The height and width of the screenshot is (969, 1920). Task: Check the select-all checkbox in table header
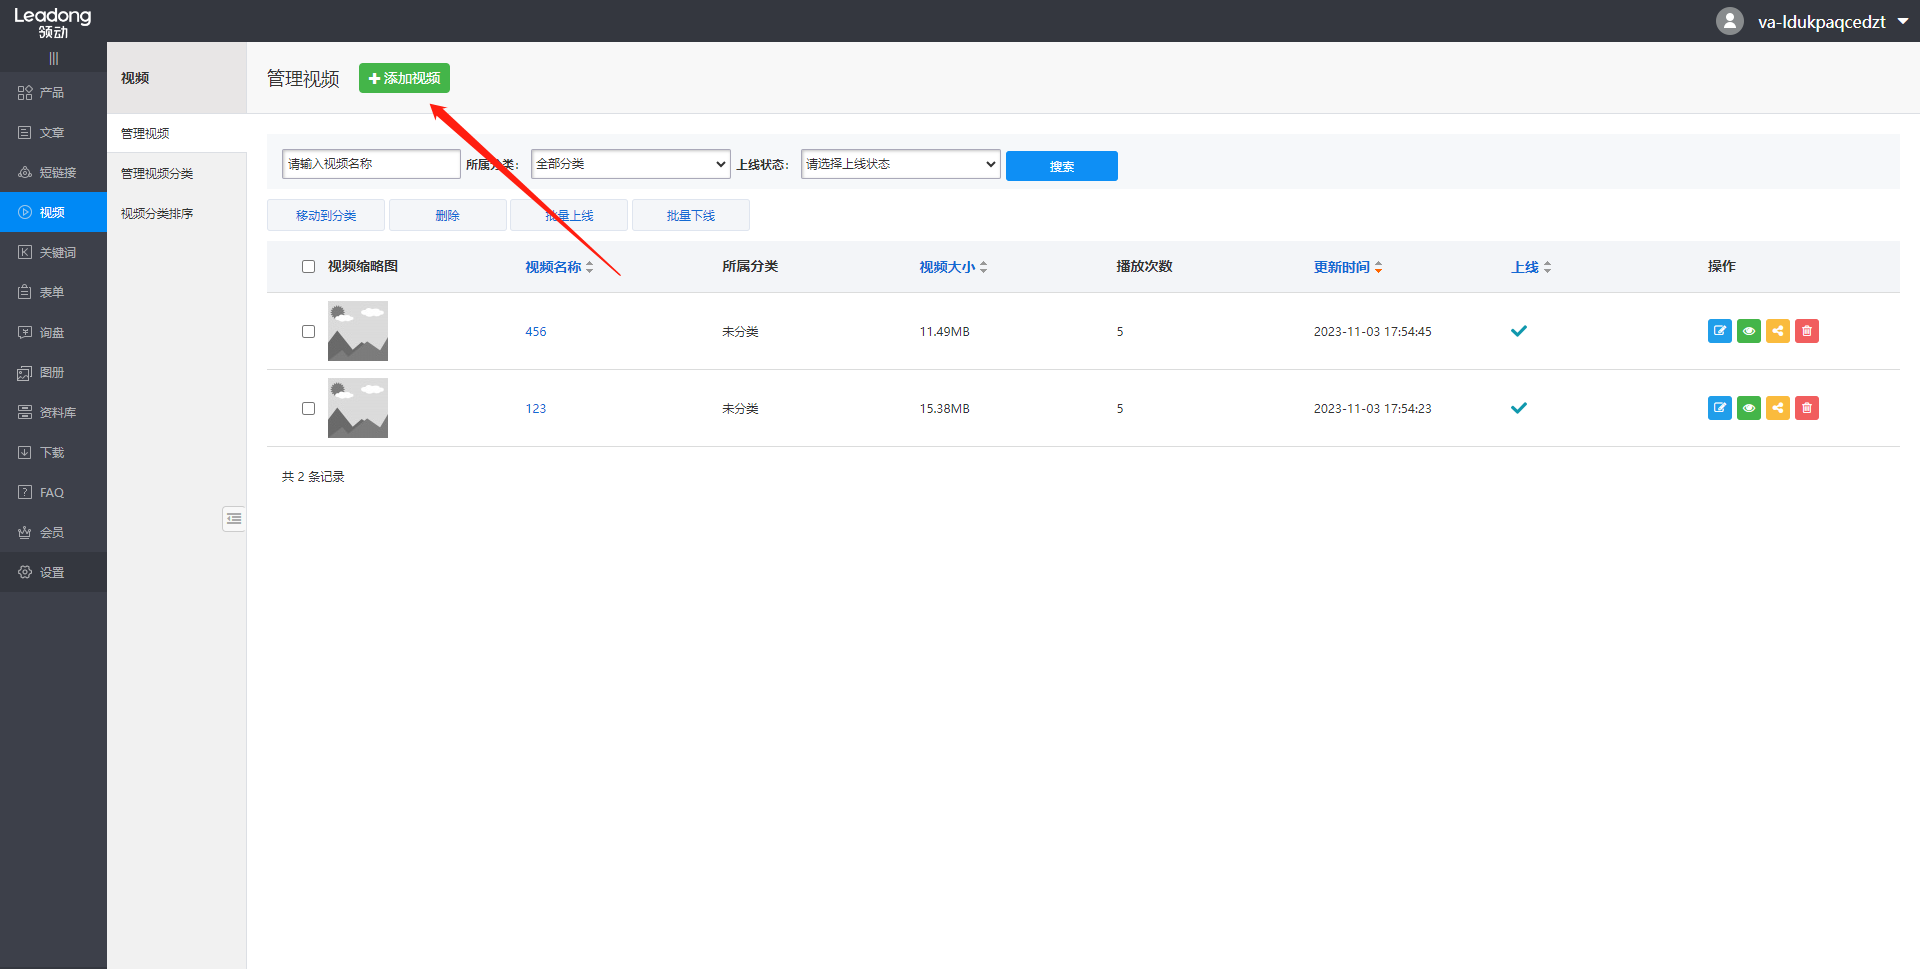[308, 266]
